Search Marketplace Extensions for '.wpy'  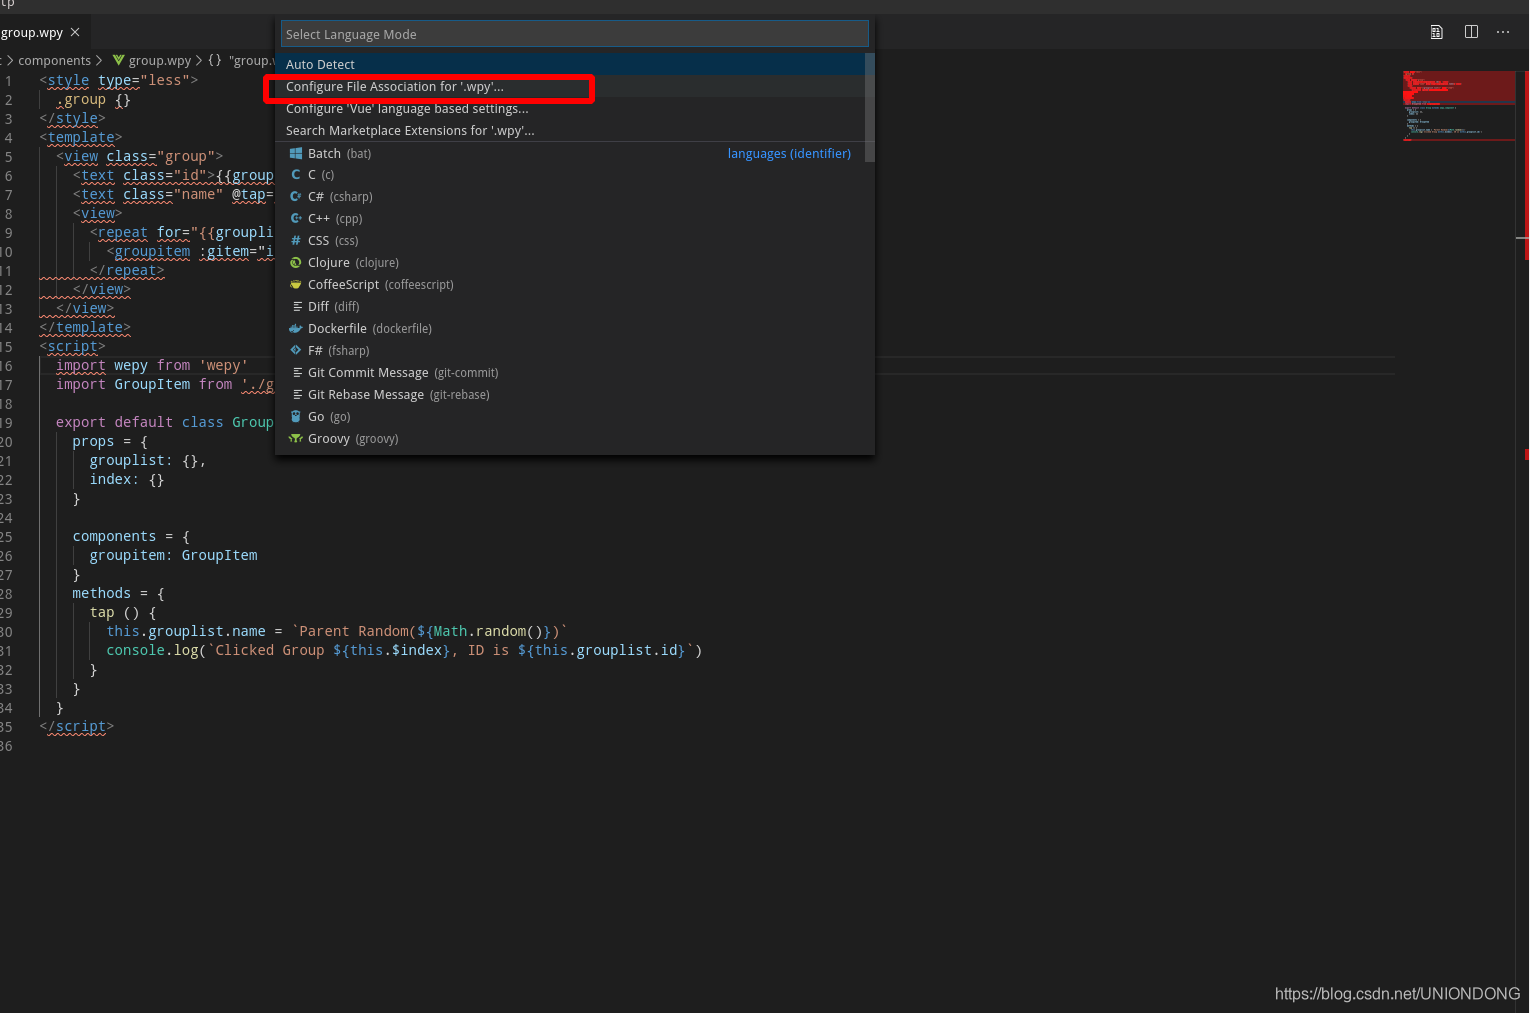click(x=570, y=131)
